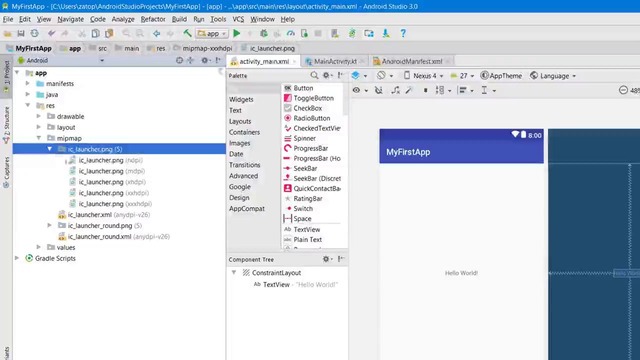The image size is (640, 360).
Task: Click the Undo toolbar arrow
Action: 51,33
